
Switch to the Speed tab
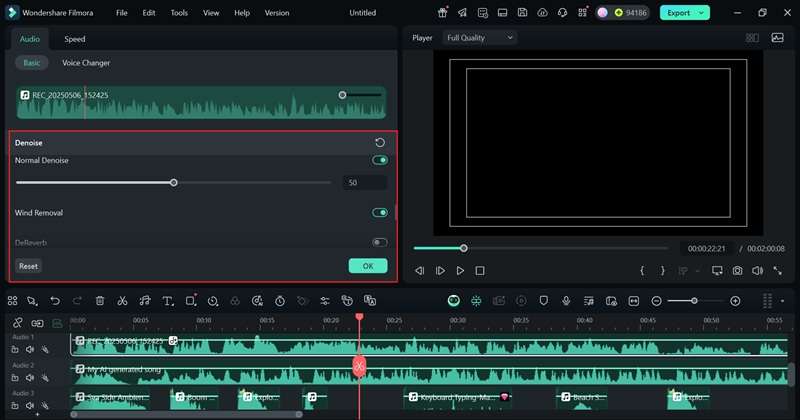tap(74, 39)
